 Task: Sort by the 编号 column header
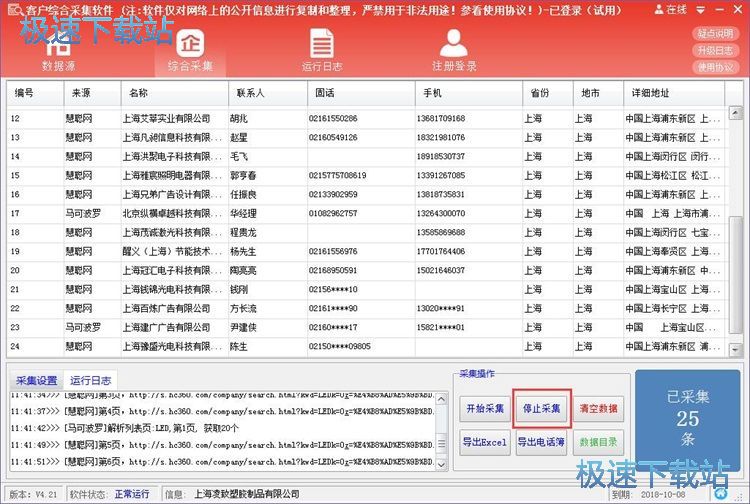coord(35,93)
